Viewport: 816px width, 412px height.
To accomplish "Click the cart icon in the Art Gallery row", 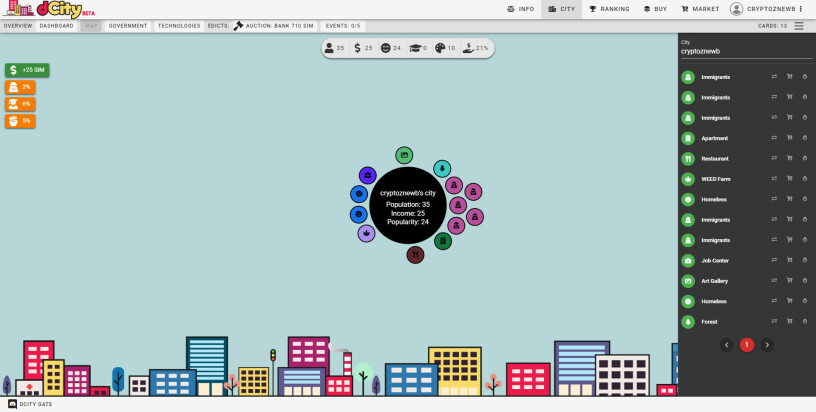I will (x=789, y=280).
